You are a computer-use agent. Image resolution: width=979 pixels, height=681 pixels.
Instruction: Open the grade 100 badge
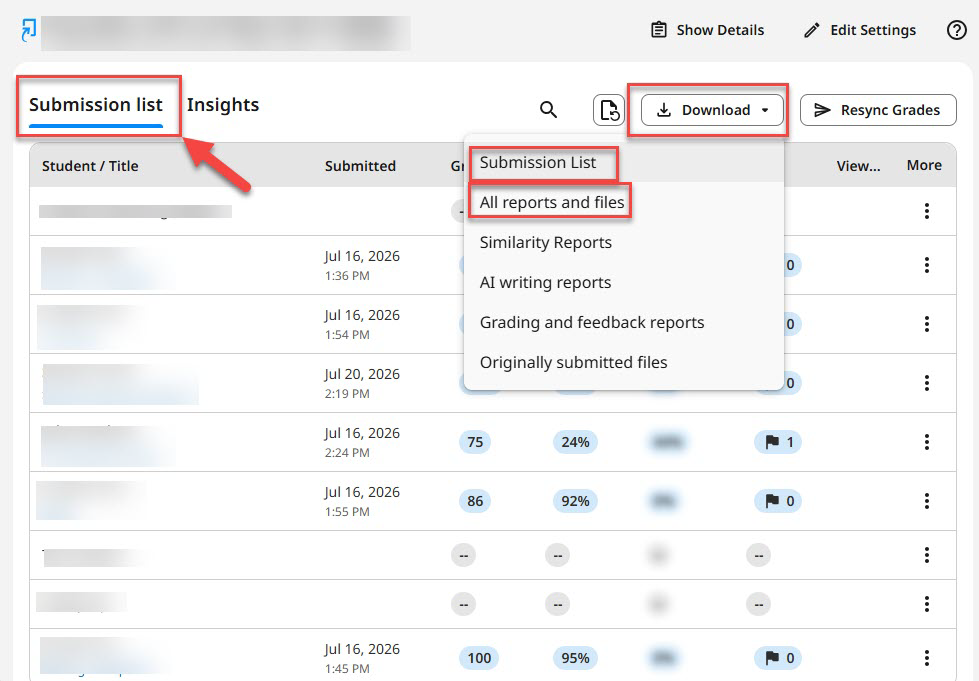point(479,658)
